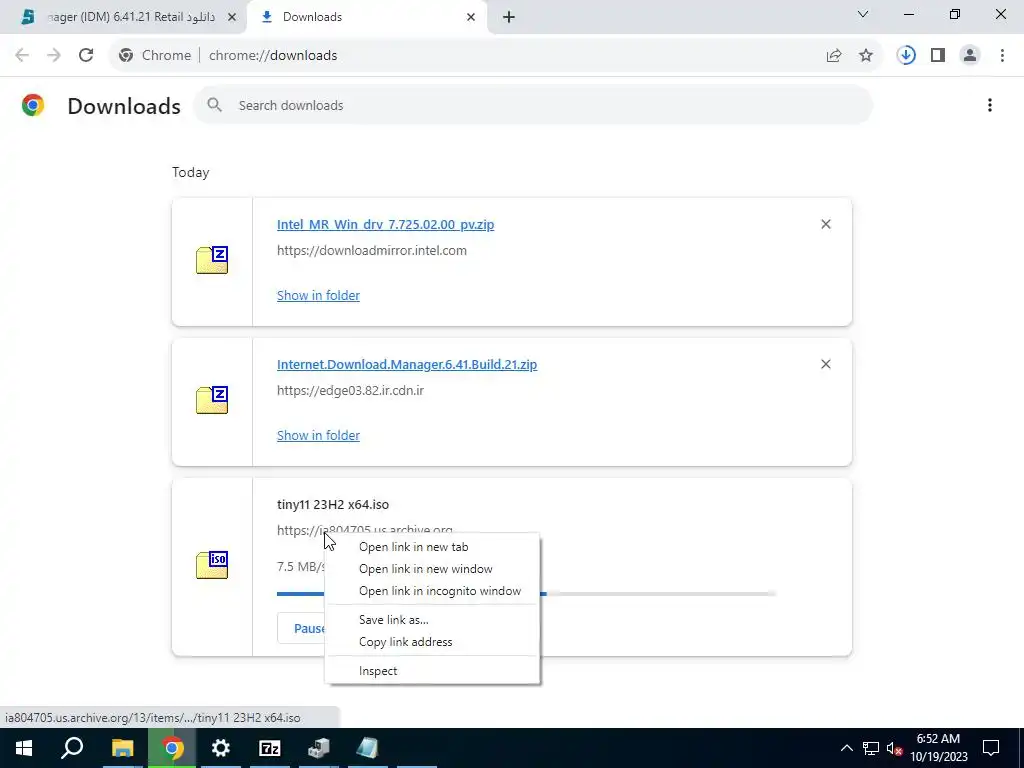Click the Intel zip file icon
The image size is (1024, 768).
212,260
